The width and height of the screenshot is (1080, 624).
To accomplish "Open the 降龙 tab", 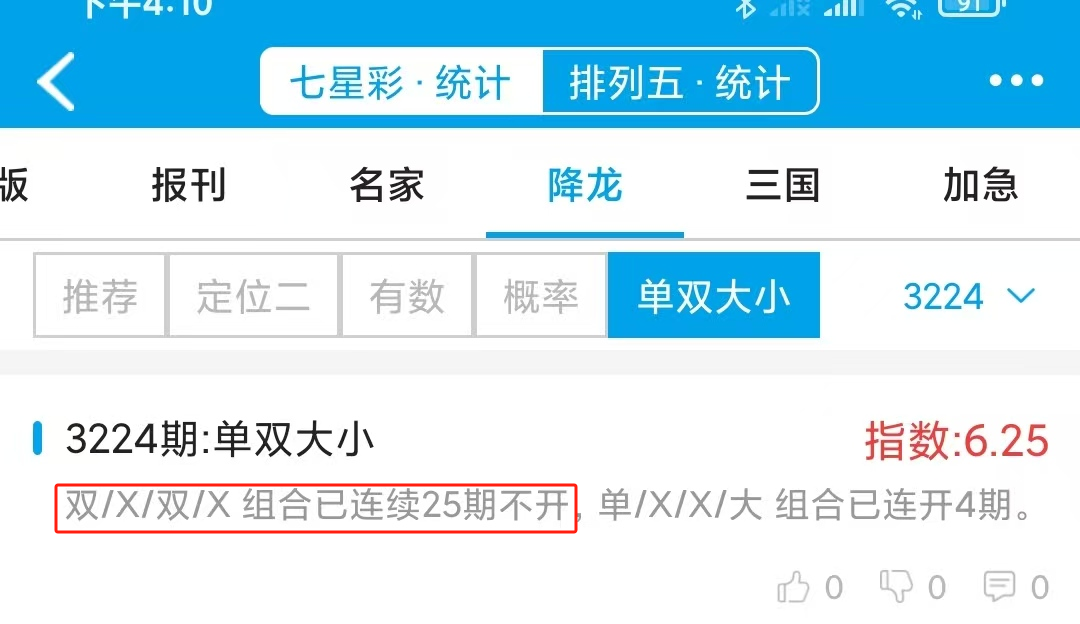I will [x=585, y=185].
